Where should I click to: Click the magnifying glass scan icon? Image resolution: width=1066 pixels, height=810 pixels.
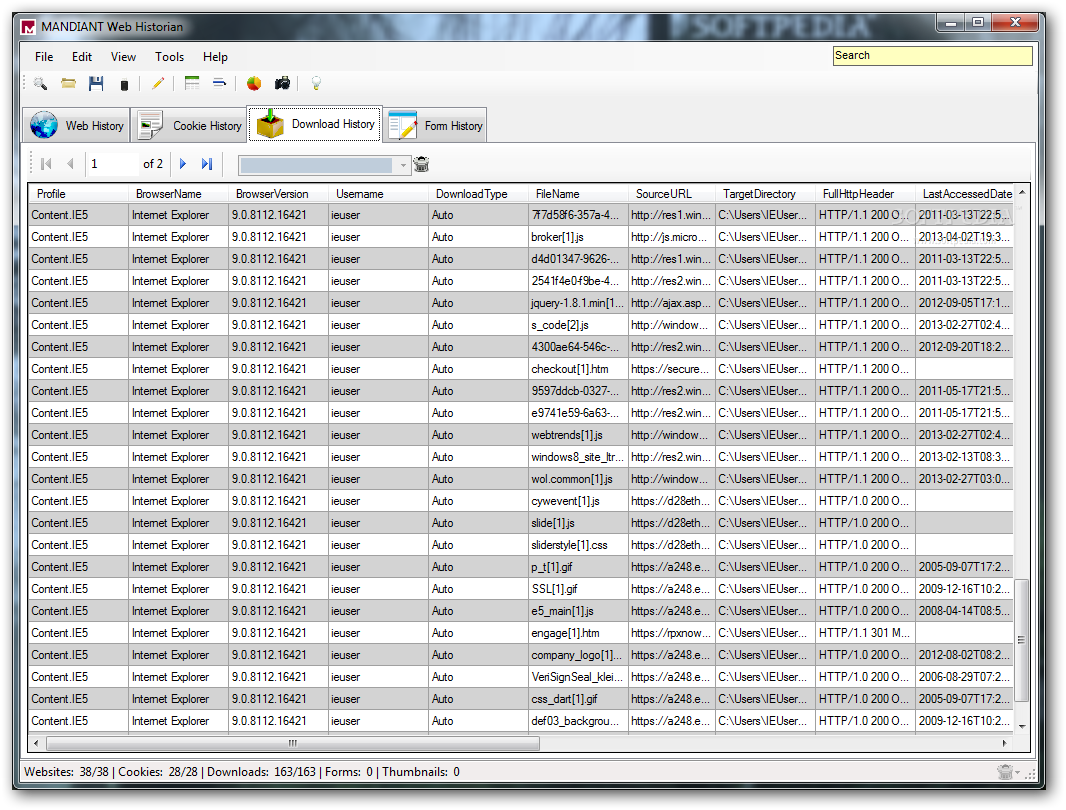tap(40, 84)
